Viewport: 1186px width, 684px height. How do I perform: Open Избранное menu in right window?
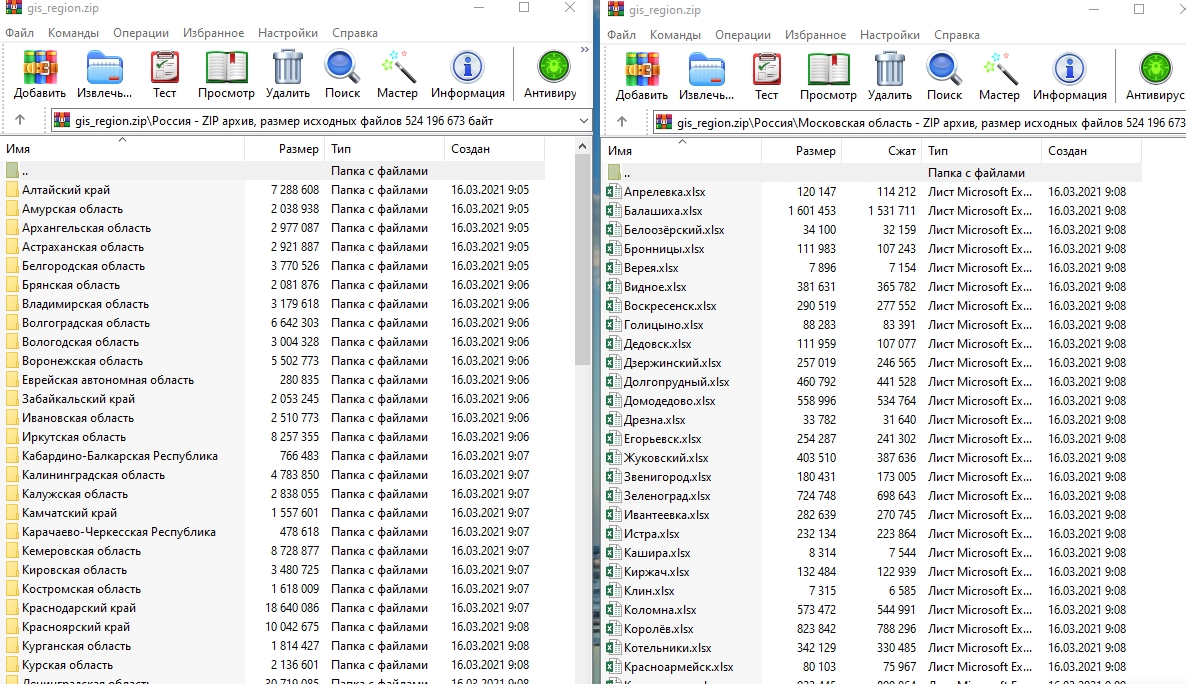(x=815, y=35)
